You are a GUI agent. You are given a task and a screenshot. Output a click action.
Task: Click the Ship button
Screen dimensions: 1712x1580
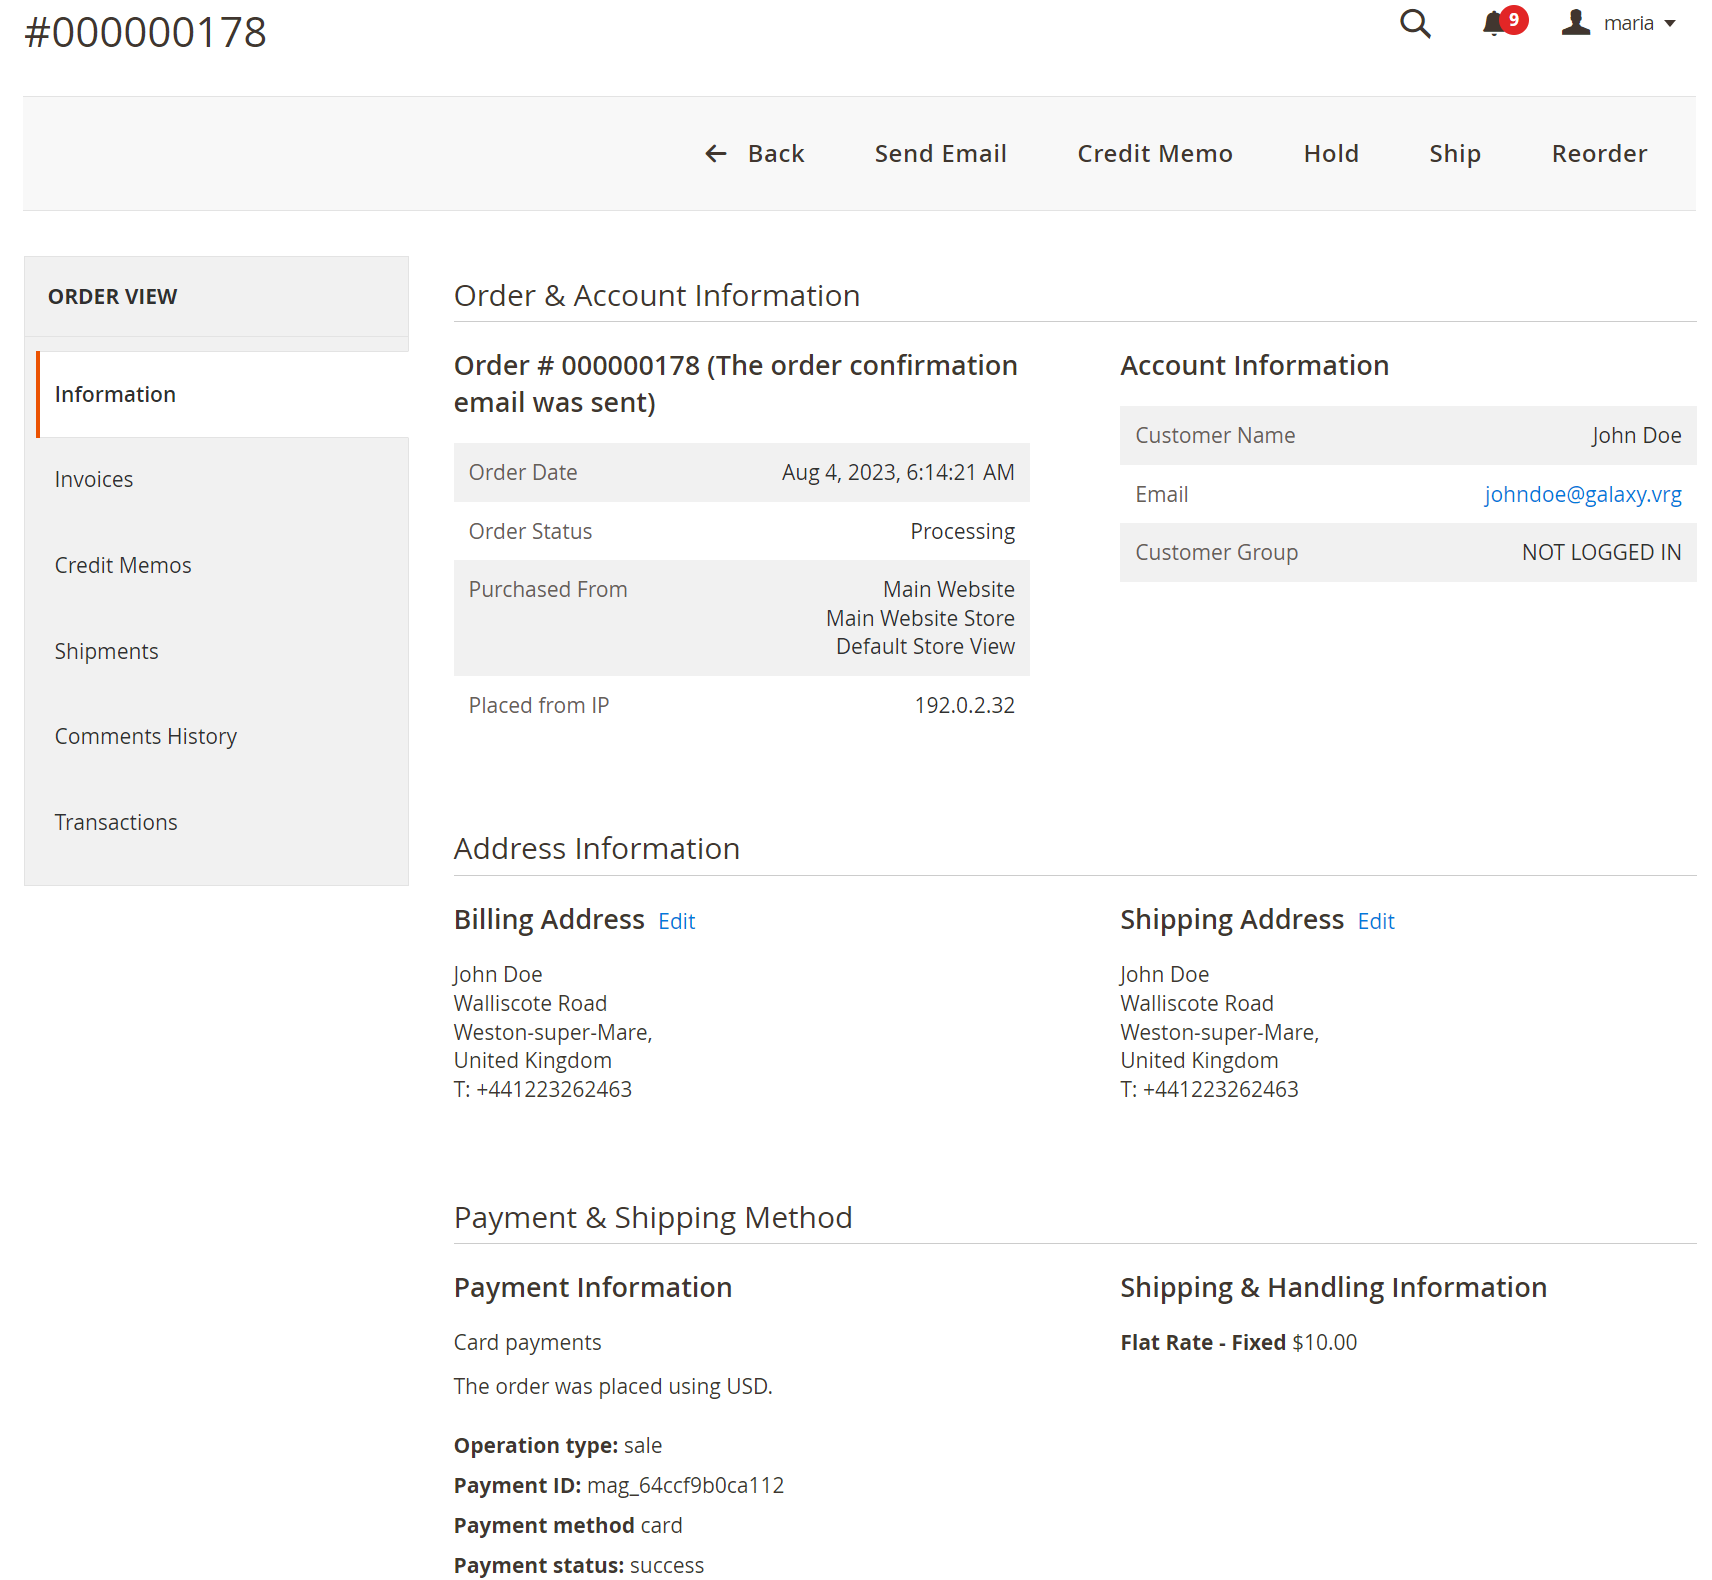(1454, 153)
